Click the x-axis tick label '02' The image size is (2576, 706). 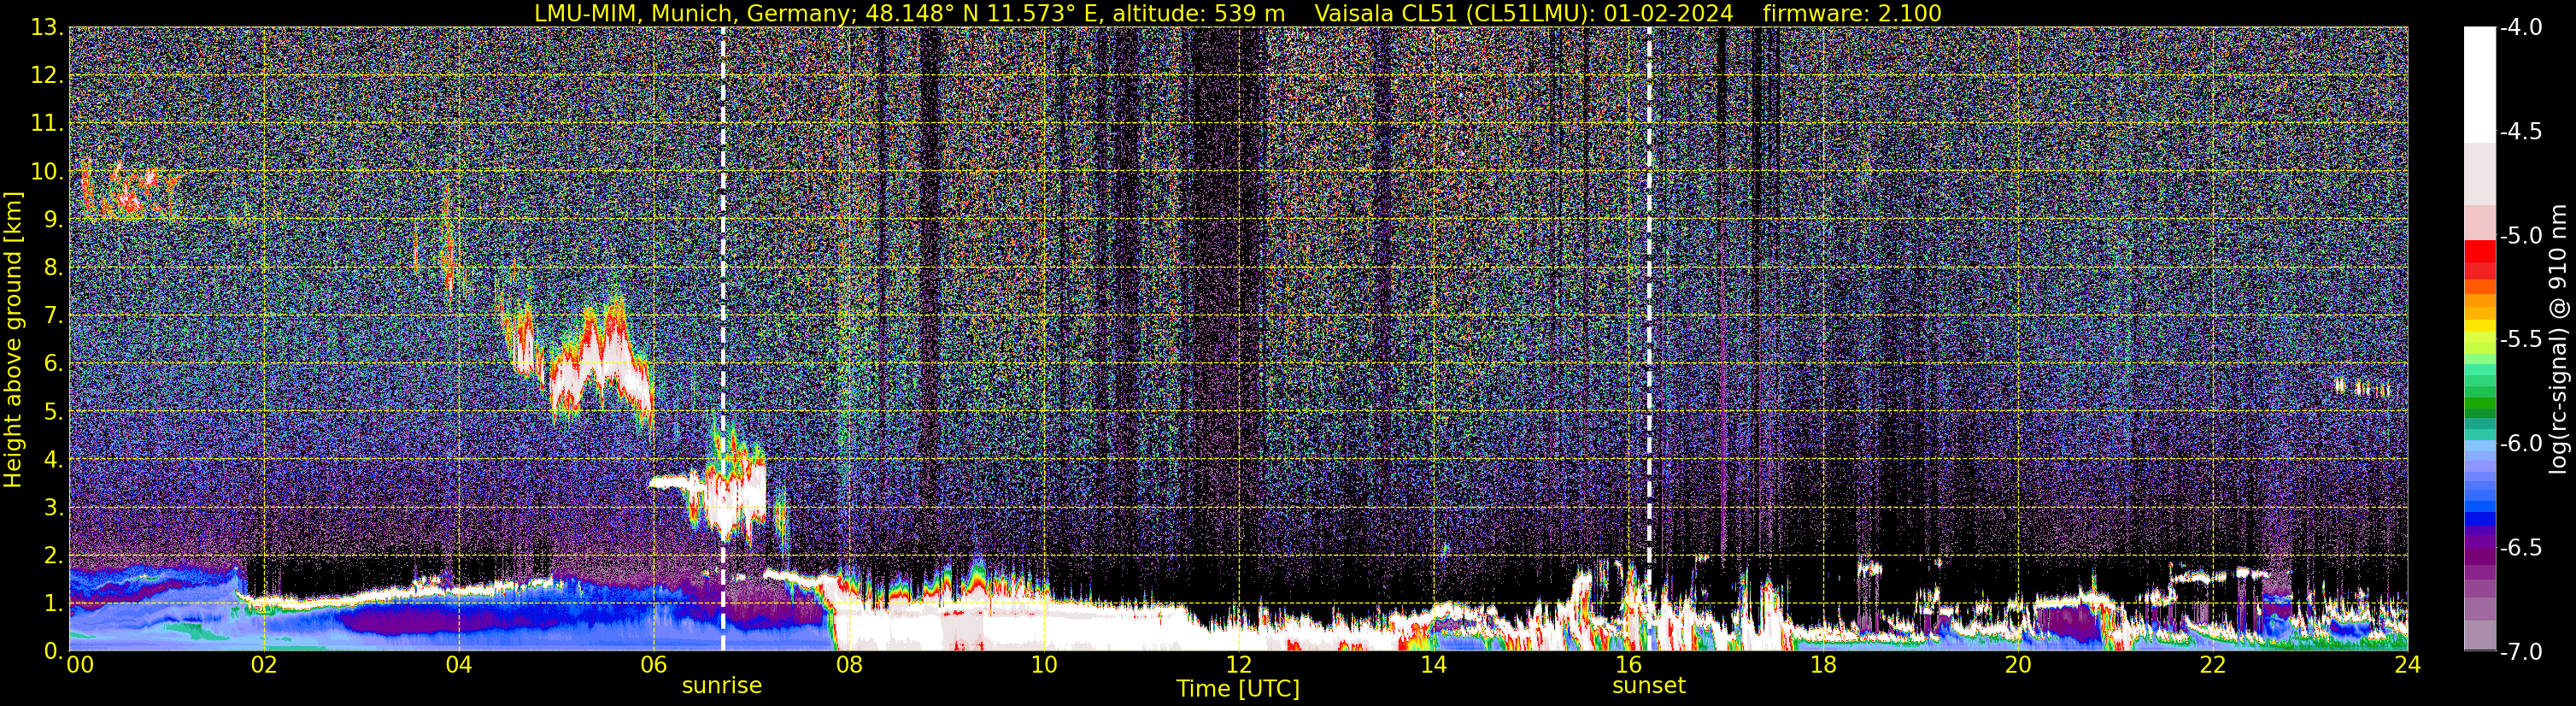tap(263, 665)
